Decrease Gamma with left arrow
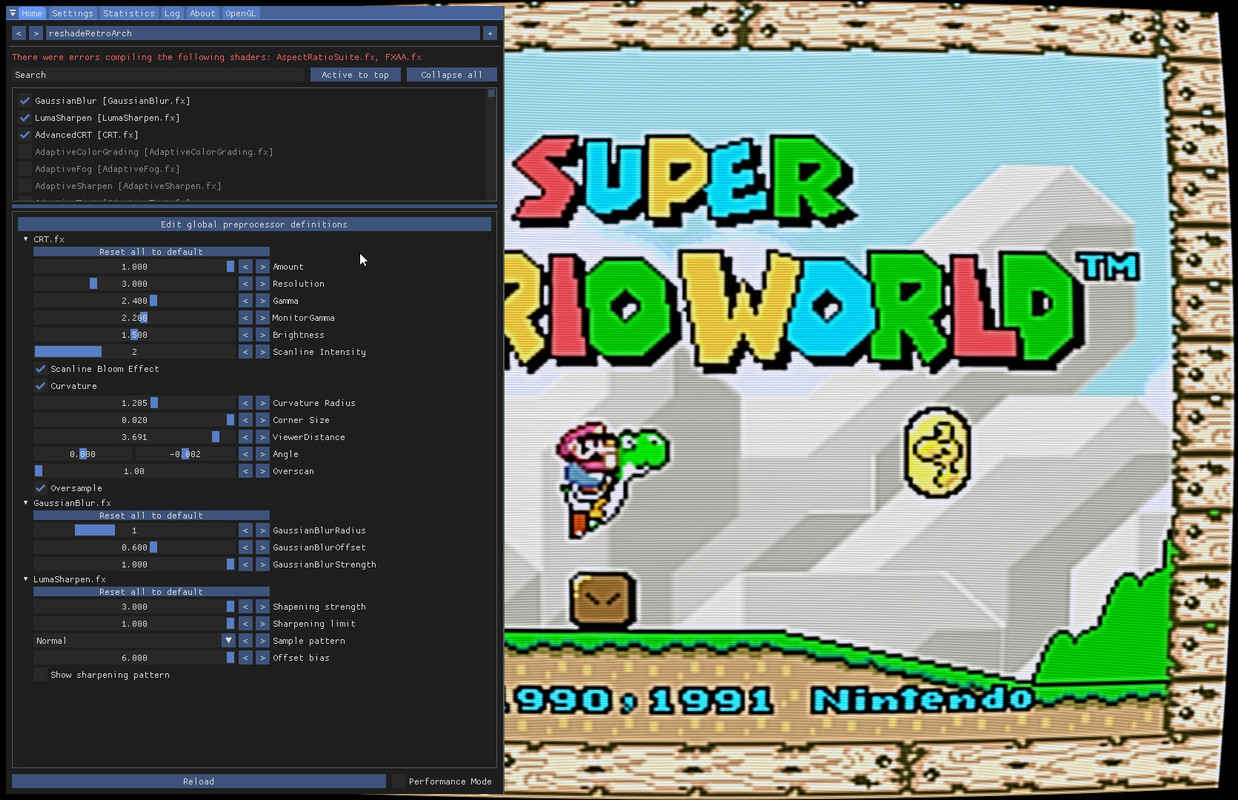This screenshot has height=800, width=1238. pyautogui.click(x=245, y=301)
